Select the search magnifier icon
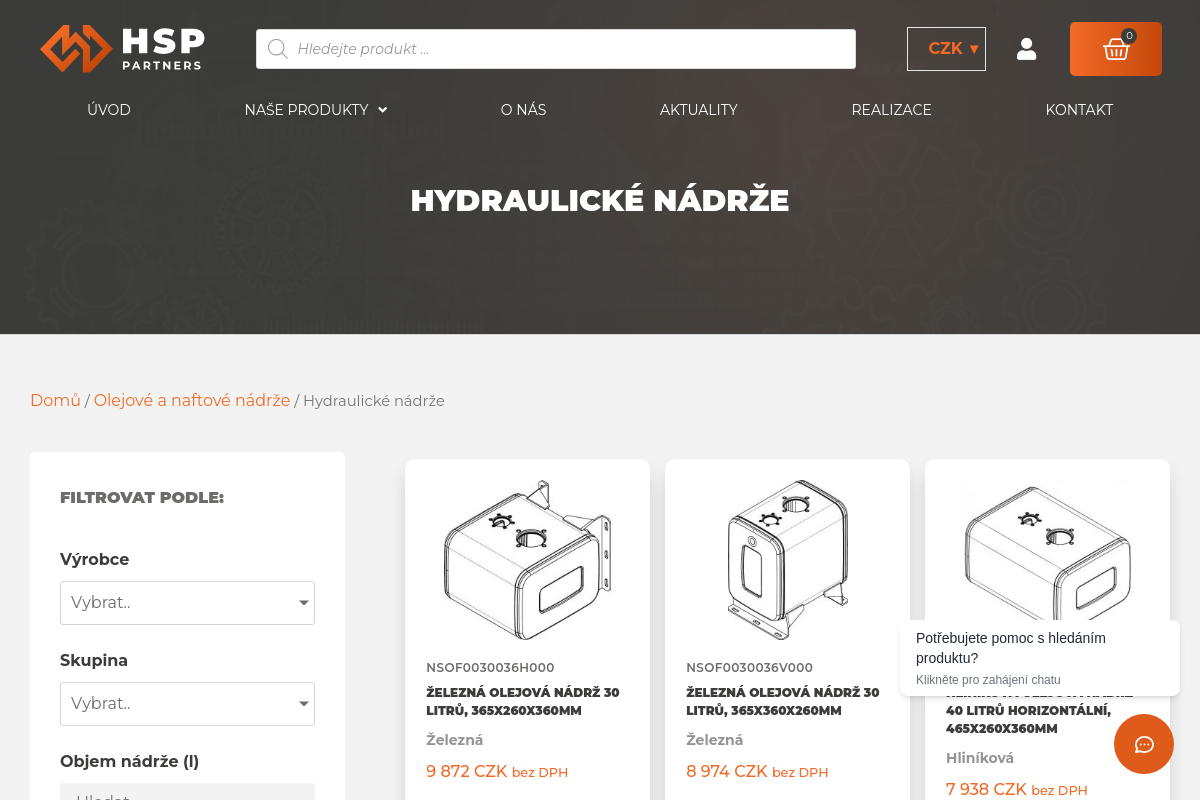 tap(277, 48)
